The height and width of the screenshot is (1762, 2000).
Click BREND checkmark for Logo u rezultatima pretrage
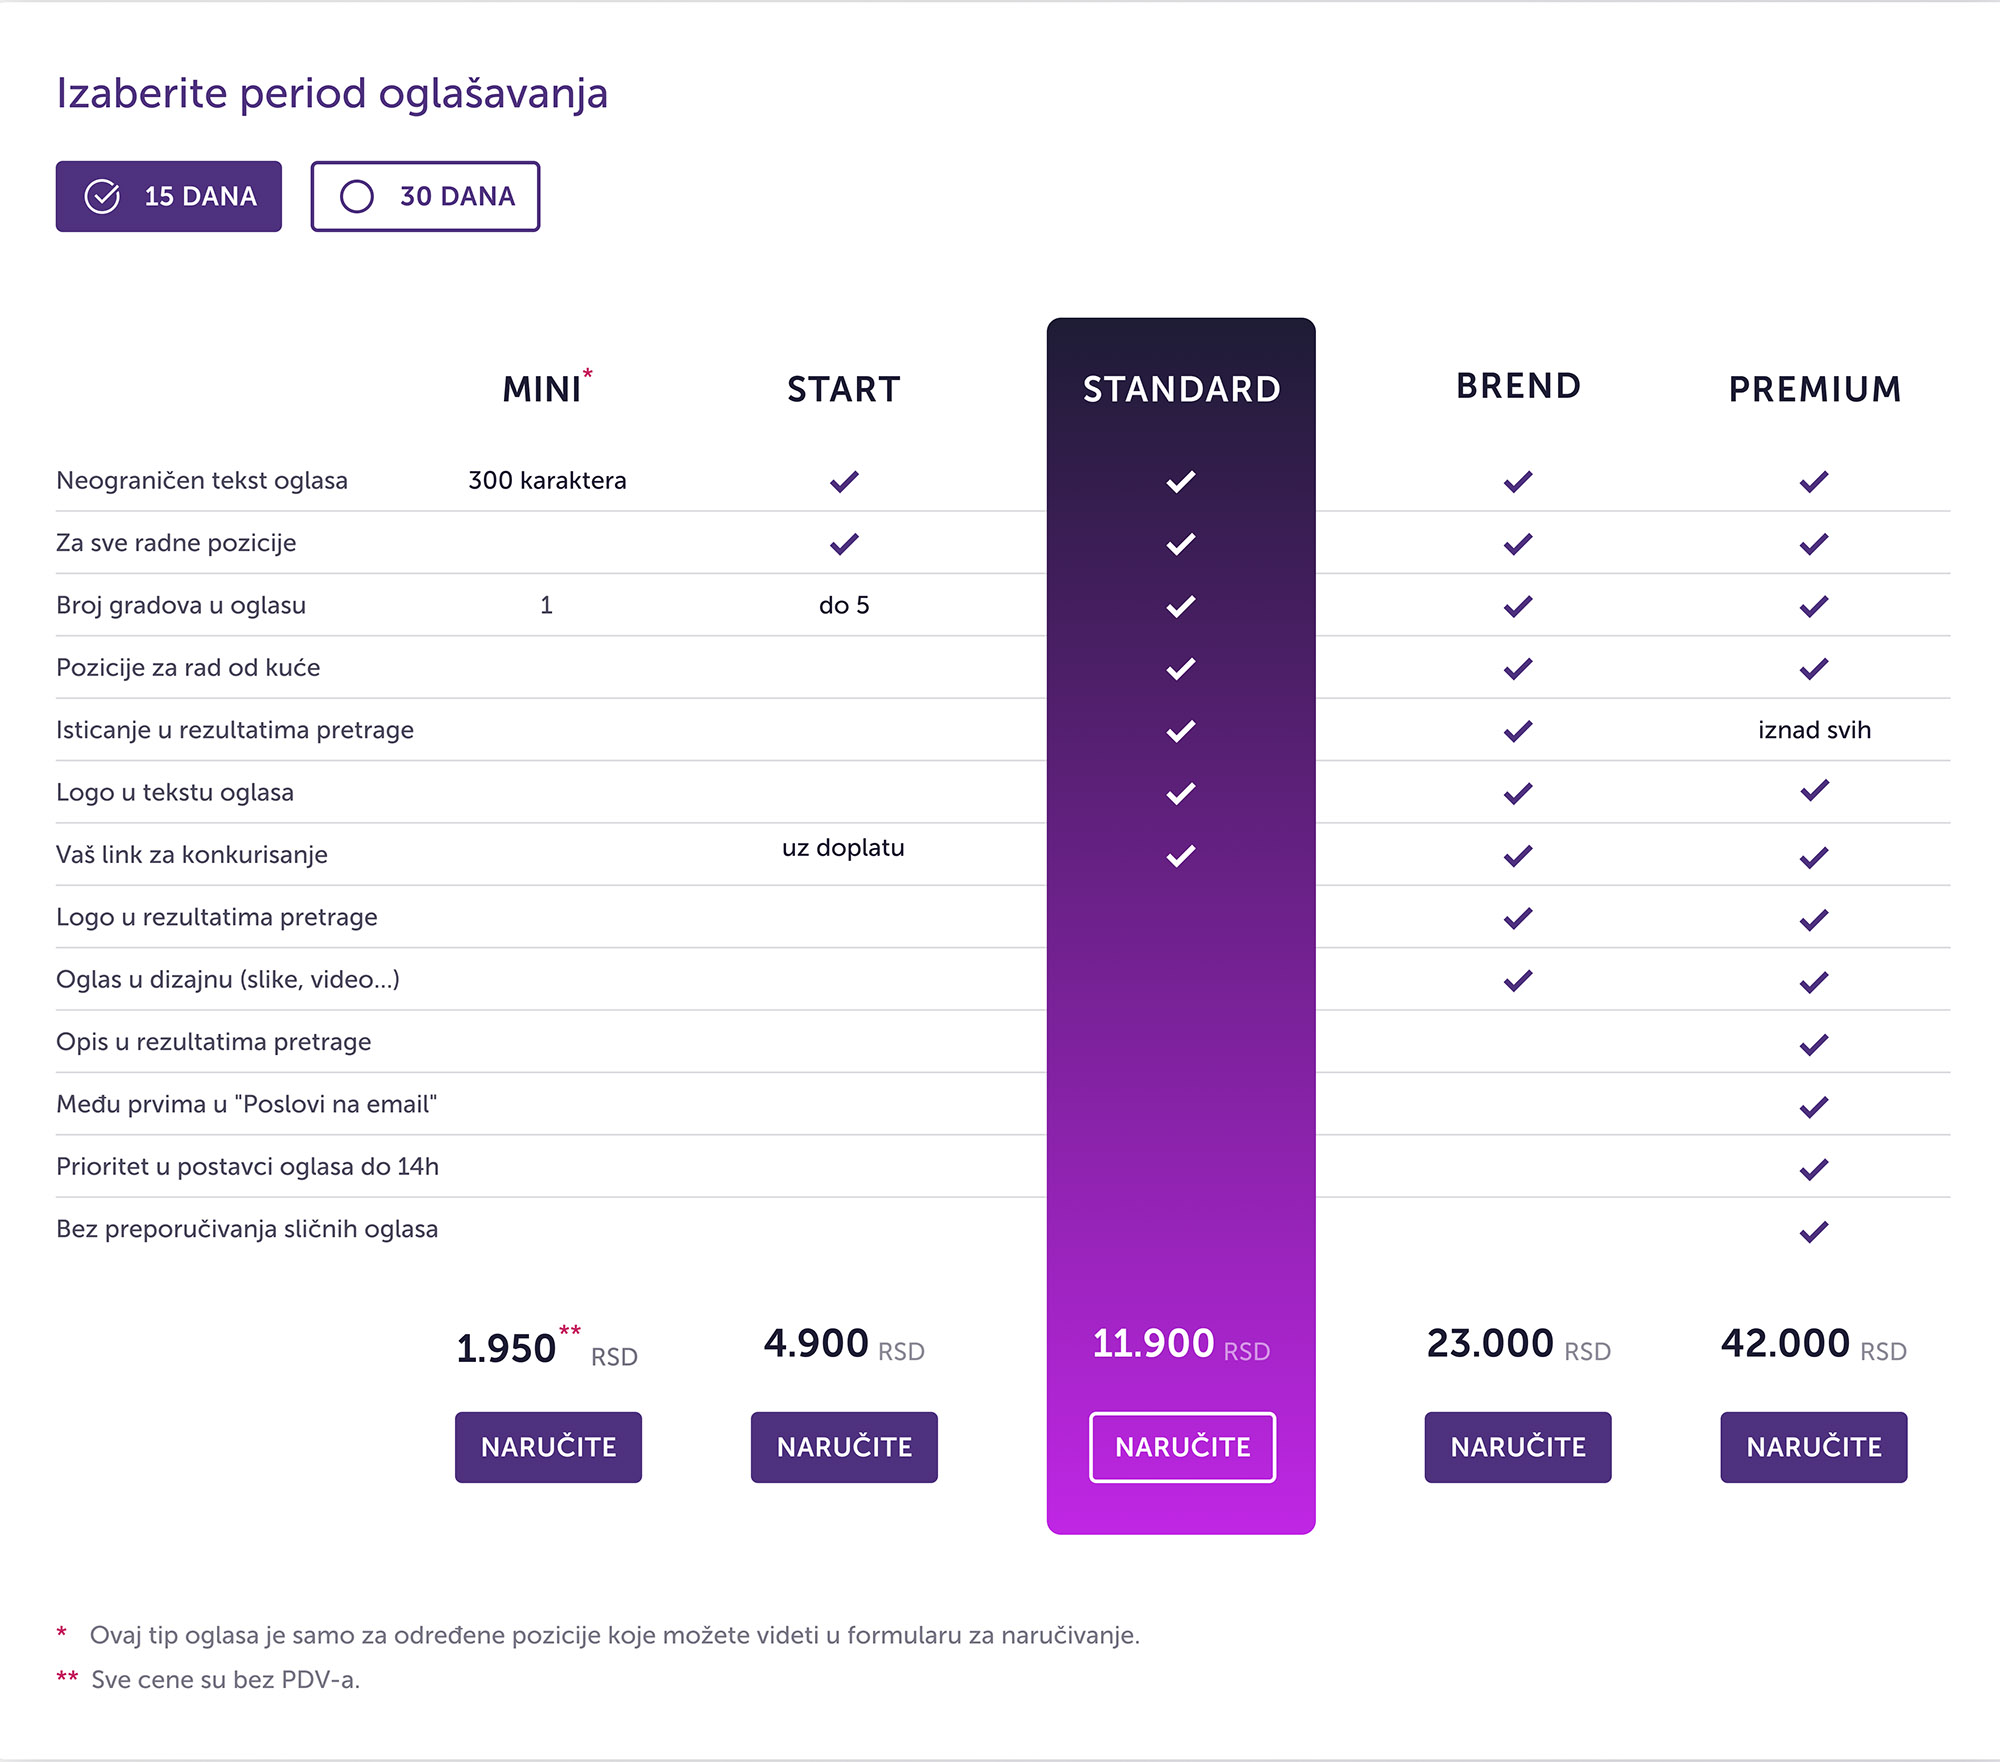1518,918
